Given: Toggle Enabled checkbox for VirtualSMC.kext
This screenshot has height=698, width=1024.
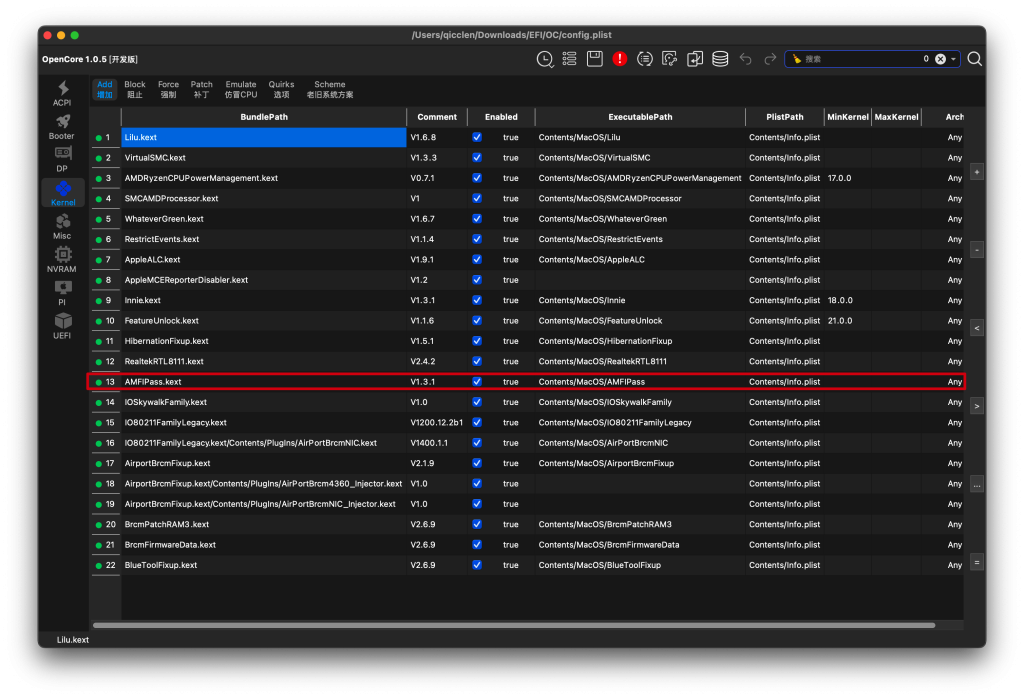Looking at the screenshot, I should (x=477, y=157).
